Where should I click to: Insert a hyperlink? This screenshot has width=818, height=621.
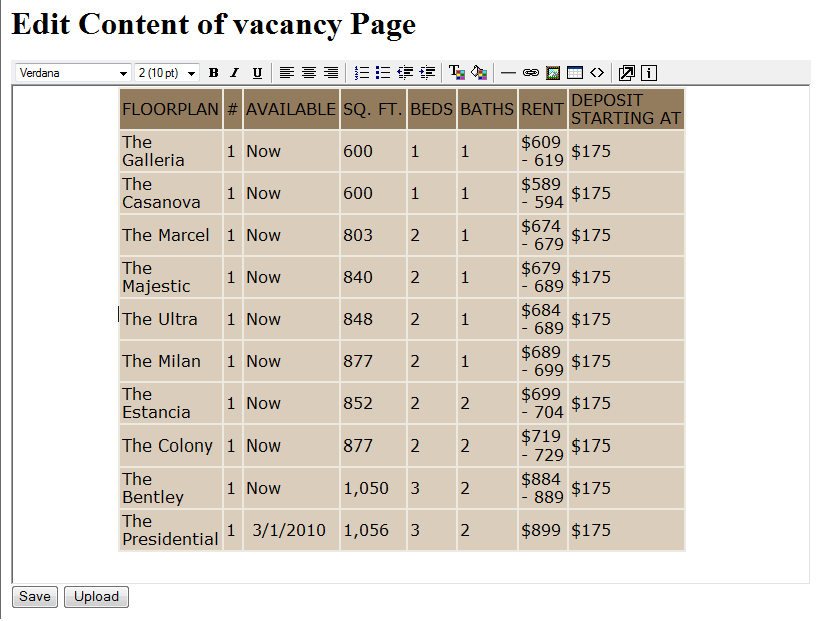point(530,73)
